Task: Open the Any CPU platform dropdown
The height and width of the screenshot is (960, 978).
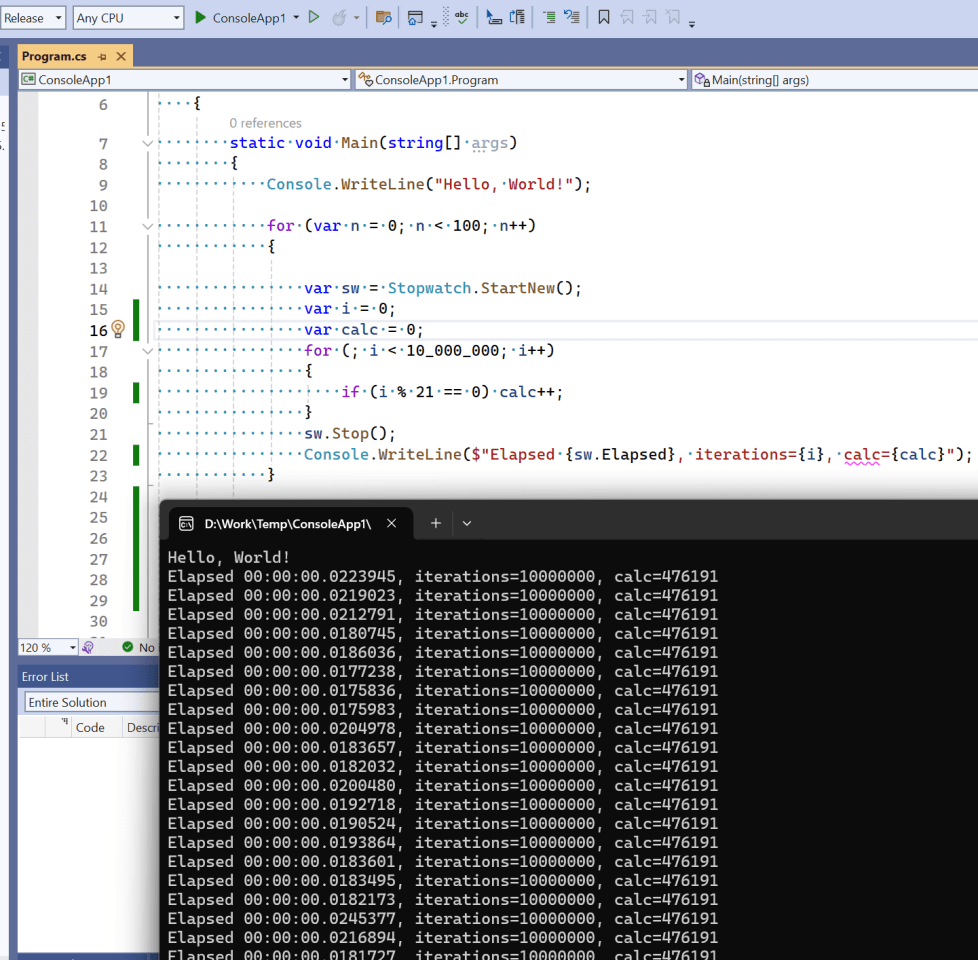Action: click(x=128, y=18)
